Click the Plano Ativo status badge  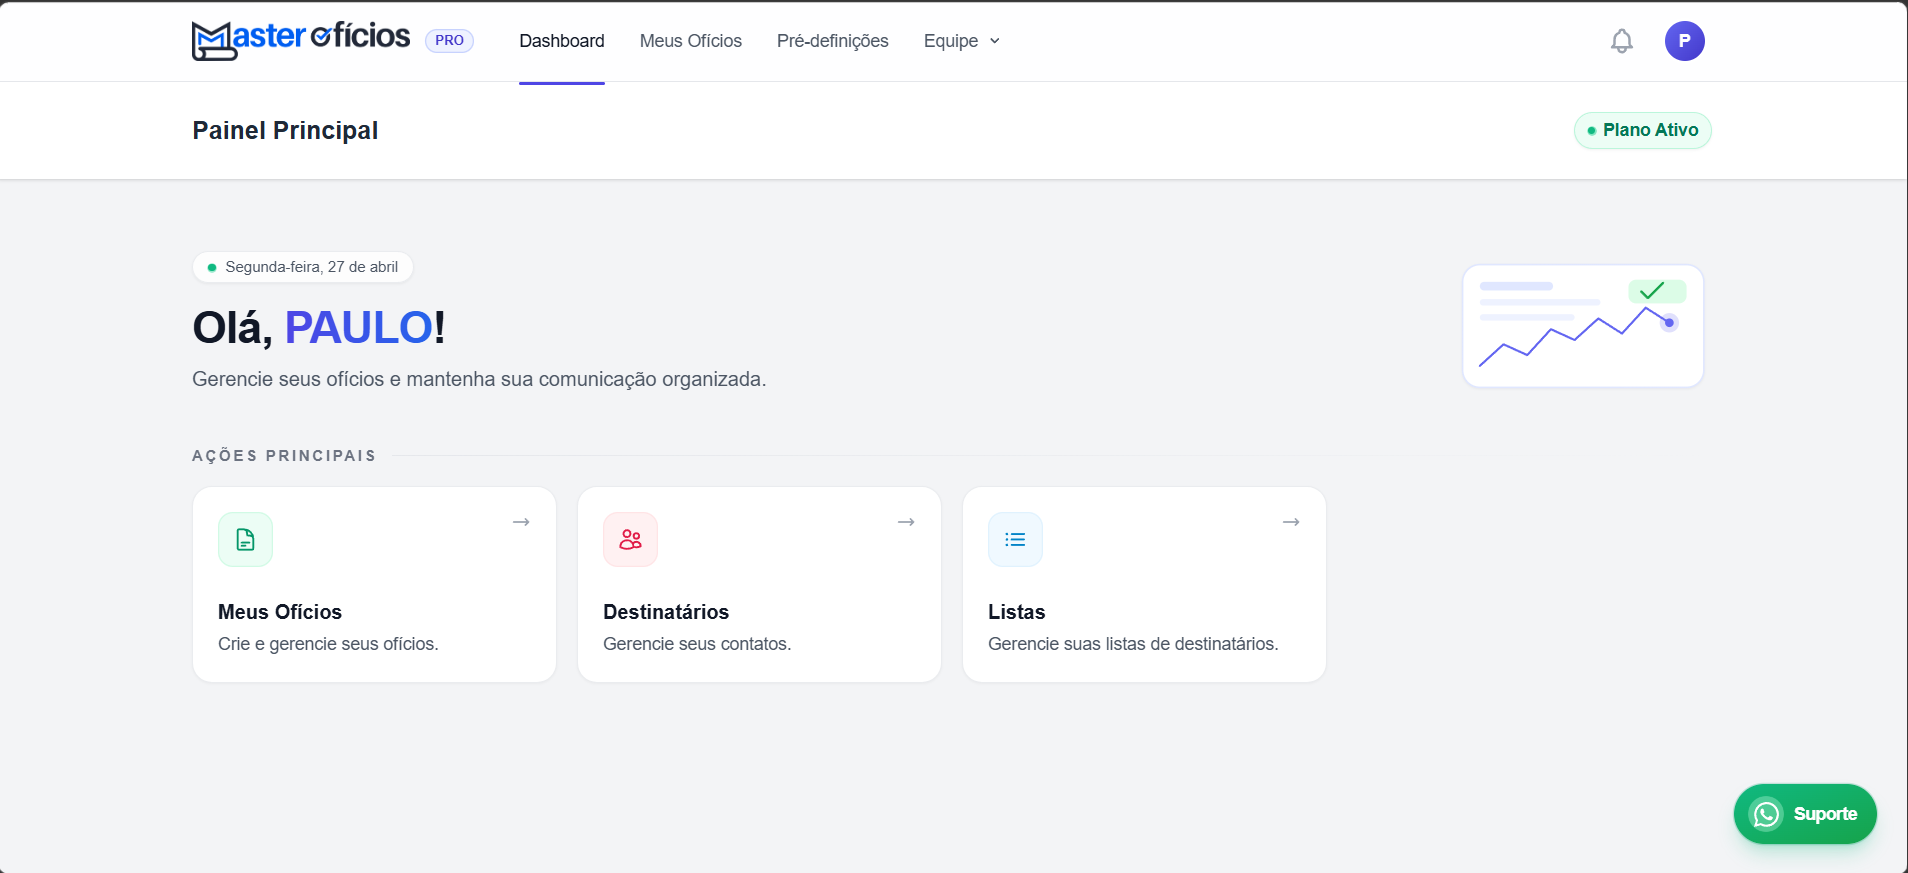(1643, 130)
